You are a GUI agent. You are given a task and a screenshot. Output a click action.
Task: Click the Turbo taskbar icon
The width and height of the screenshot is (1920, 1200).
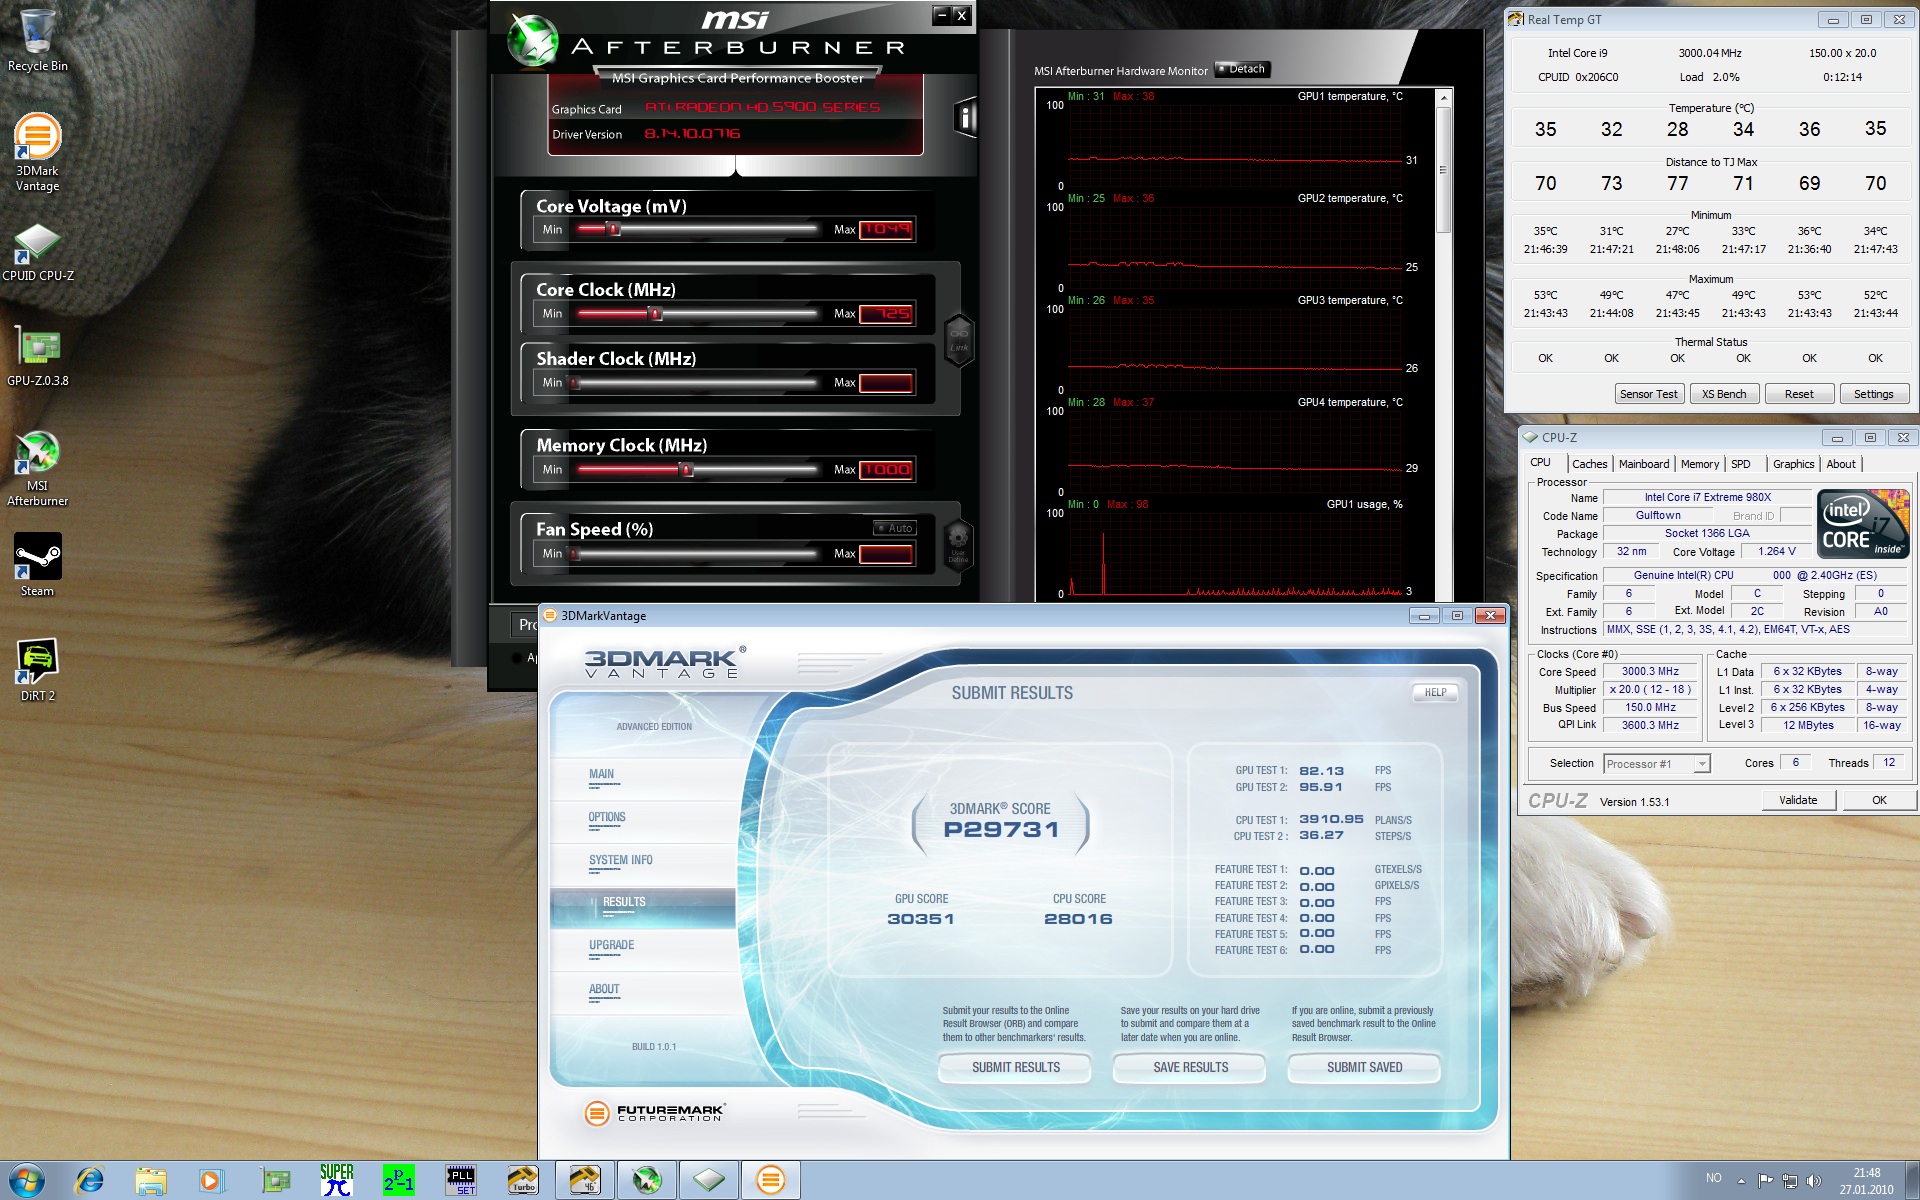pyautogui.click(x=523, y=1180)
